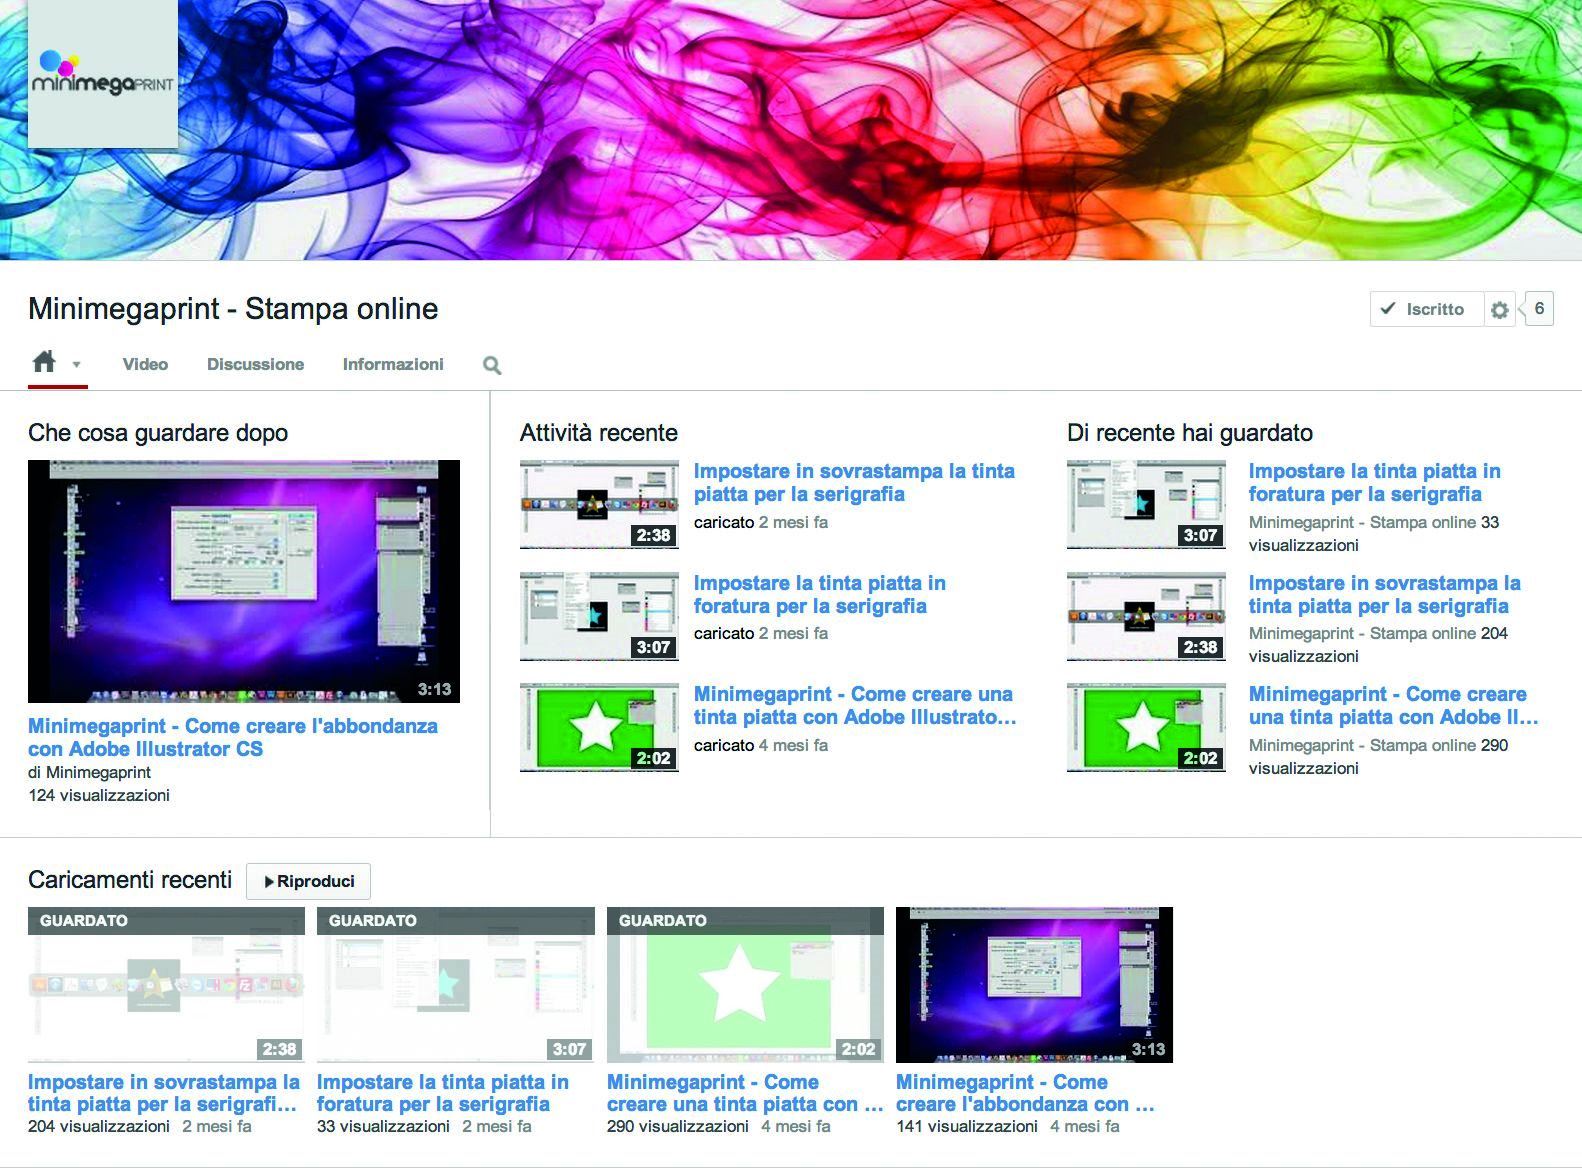Viewport: 1582px width, 1168px height.
Task: Open subscription settings gear icon
Action: [x=1499, y=310]
